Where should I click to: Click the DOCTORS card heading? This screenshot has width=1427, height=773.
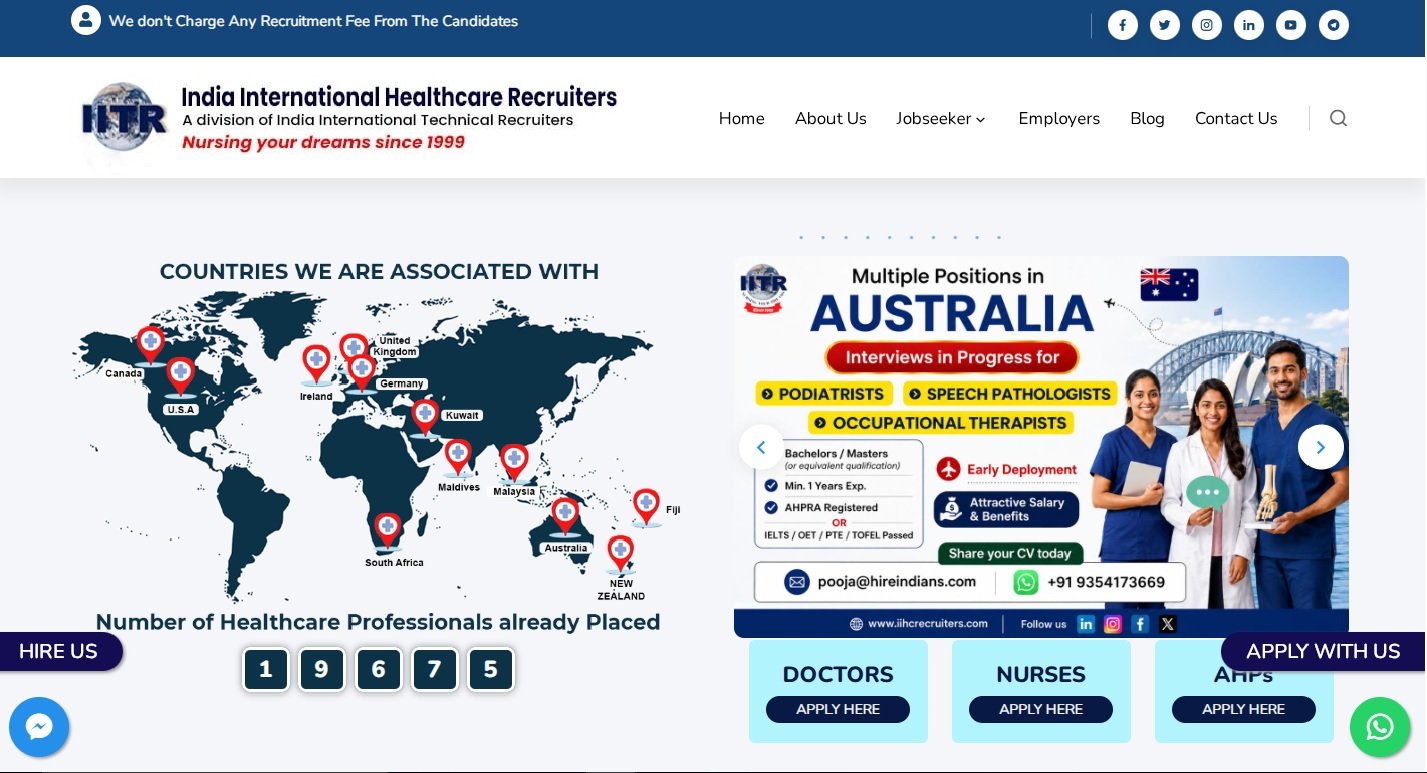838,675
